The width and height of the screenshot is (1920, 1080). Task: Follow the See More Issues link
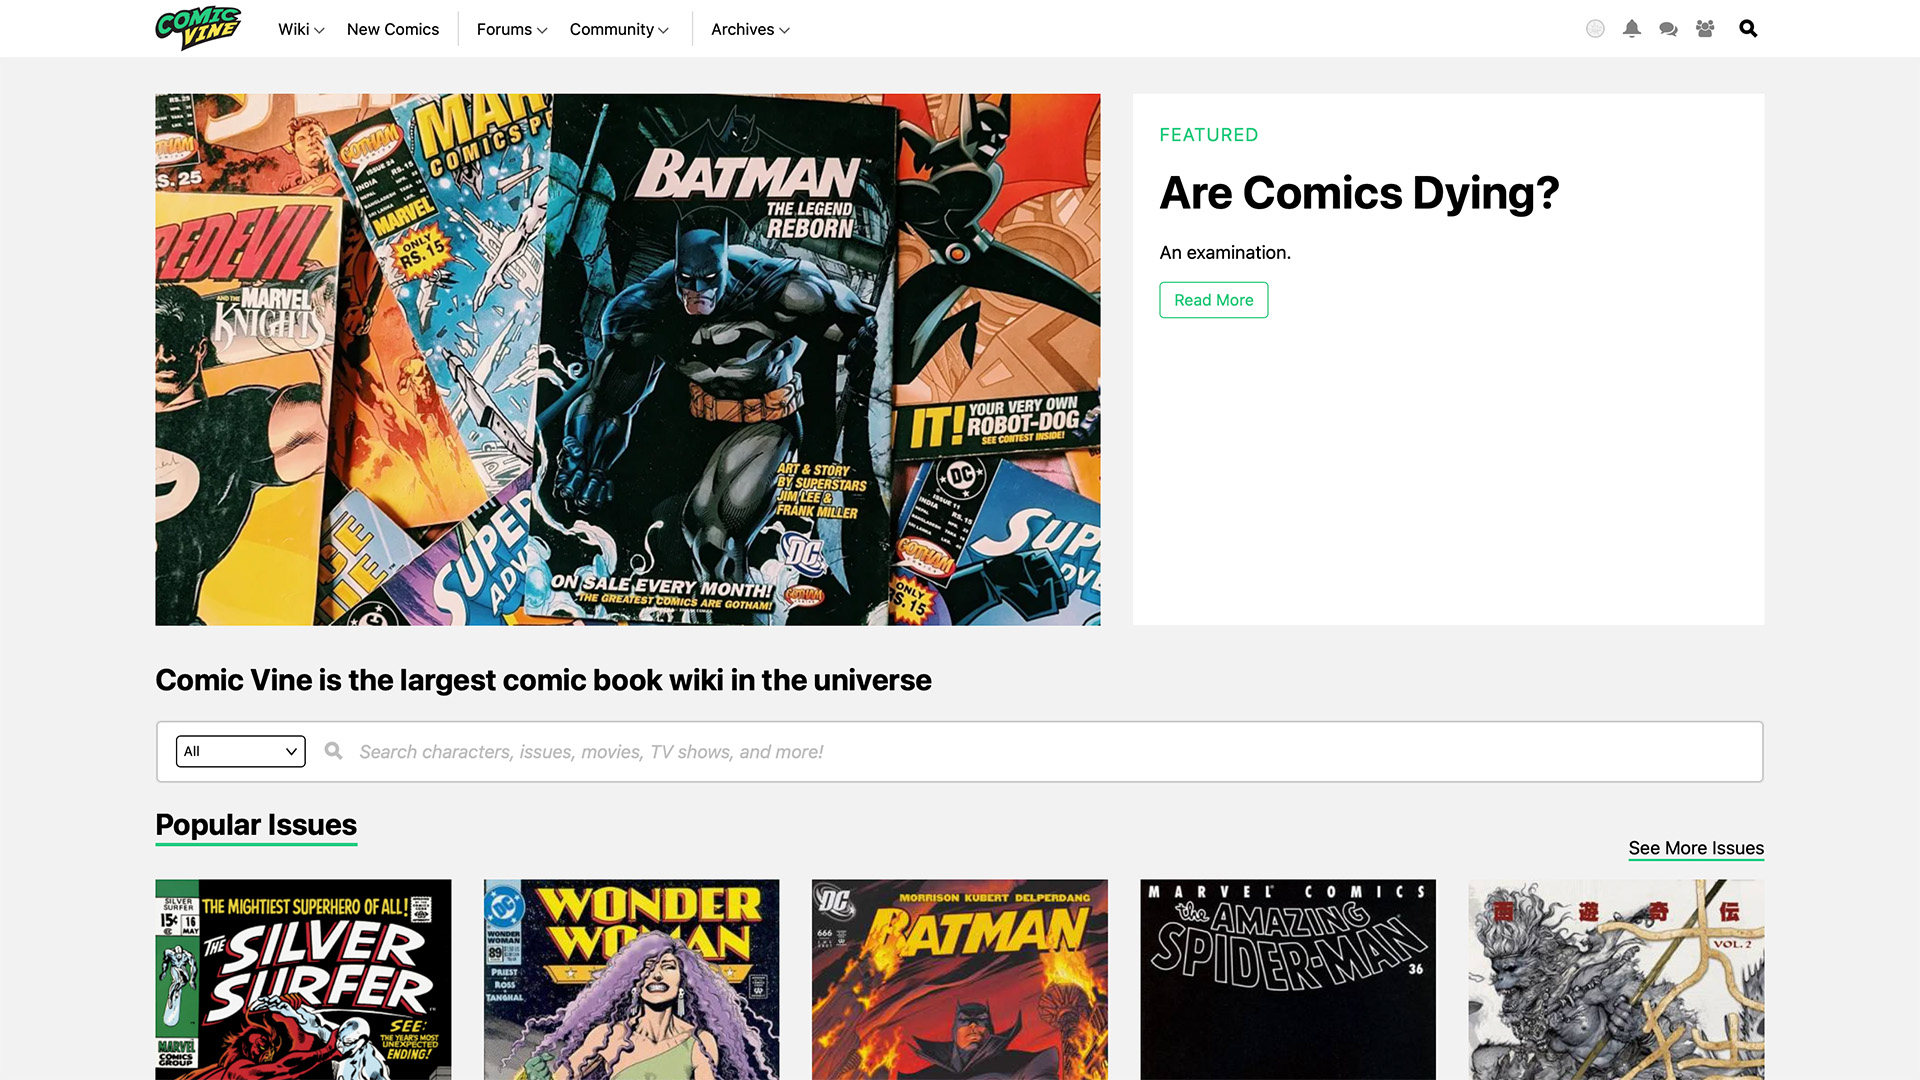(1695, 848)
